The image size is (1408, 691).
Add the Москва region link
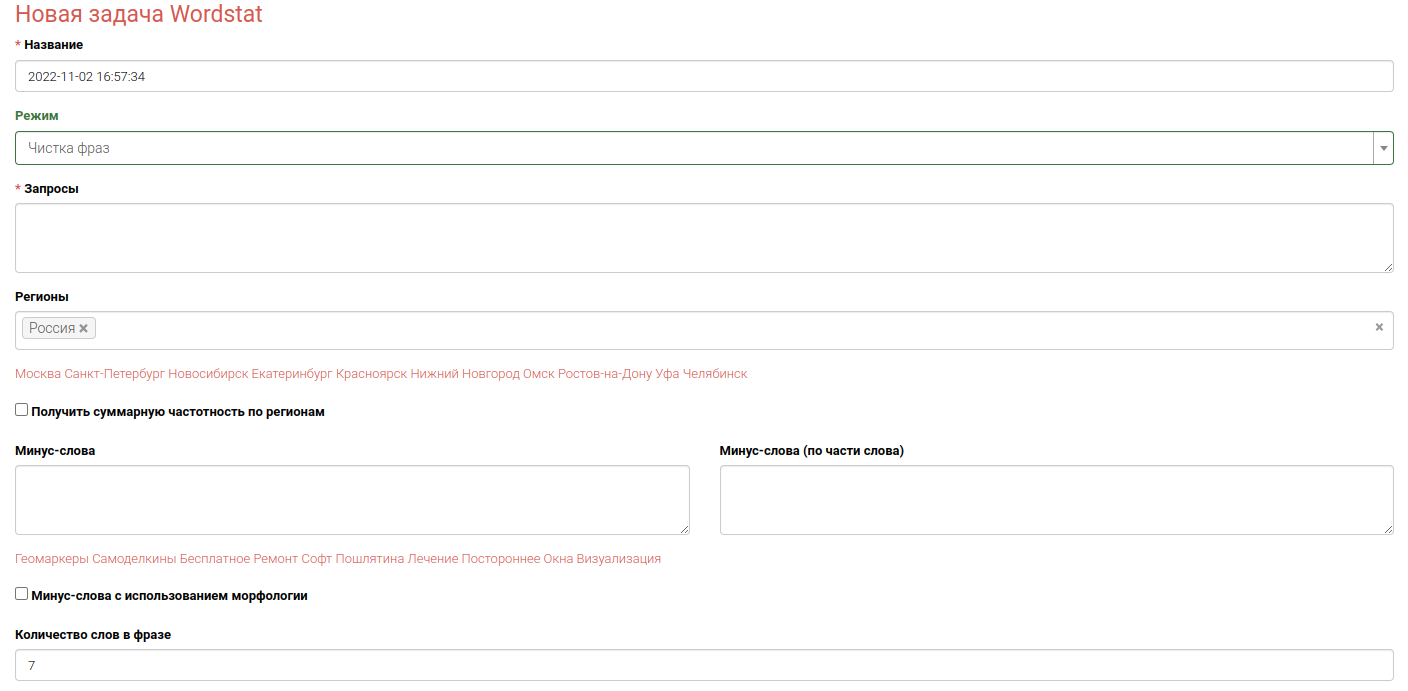[38, 374]
